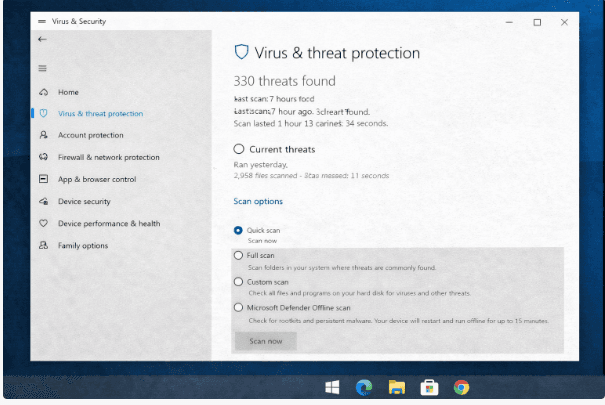Image resolution: width=605 pixels, height=405 pixels.
Task: Open the Windows Start button on taskbar
Action: (x=332, y=387)
